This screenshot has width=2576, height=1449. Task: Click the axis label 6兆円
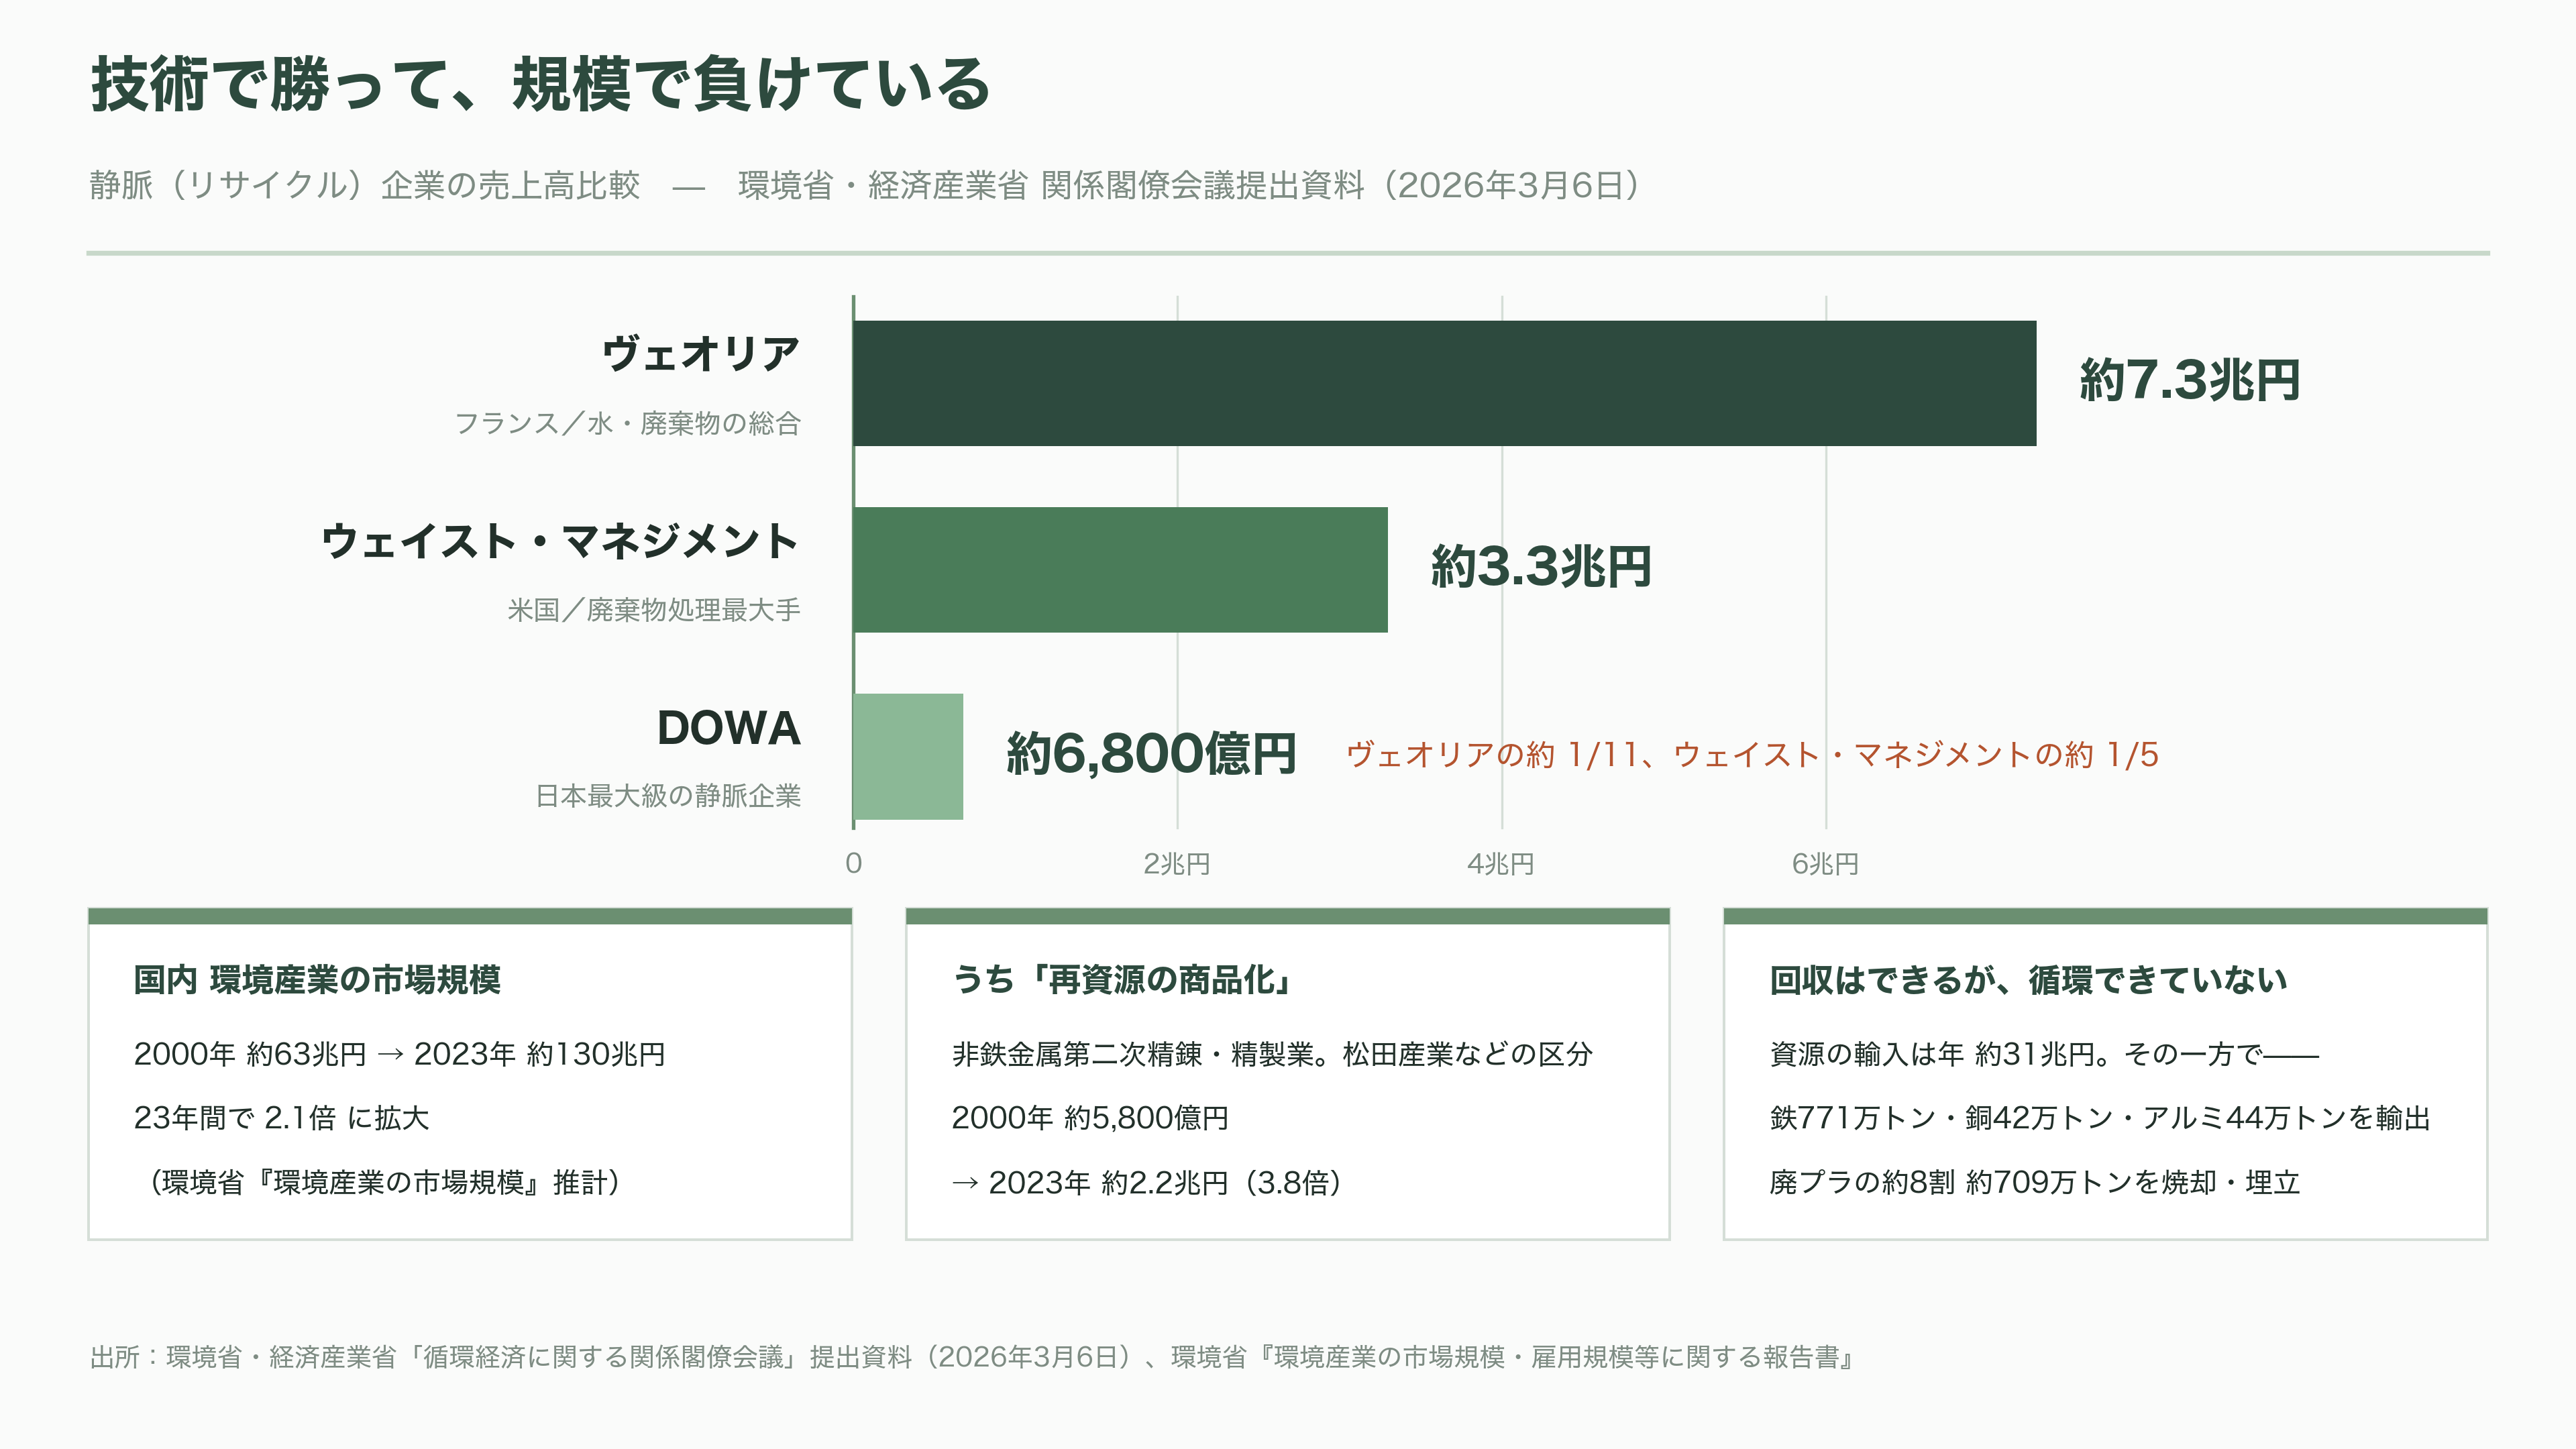(1825, 863)
